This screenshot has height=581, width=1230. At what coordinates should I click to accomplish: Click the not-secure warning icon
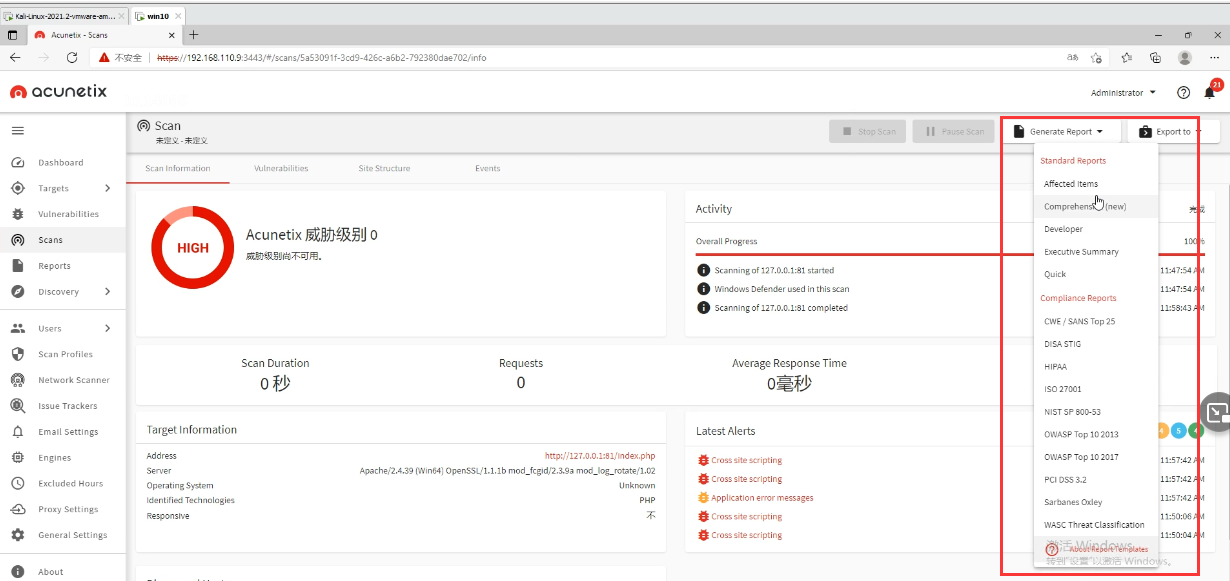tap(104, 58)
